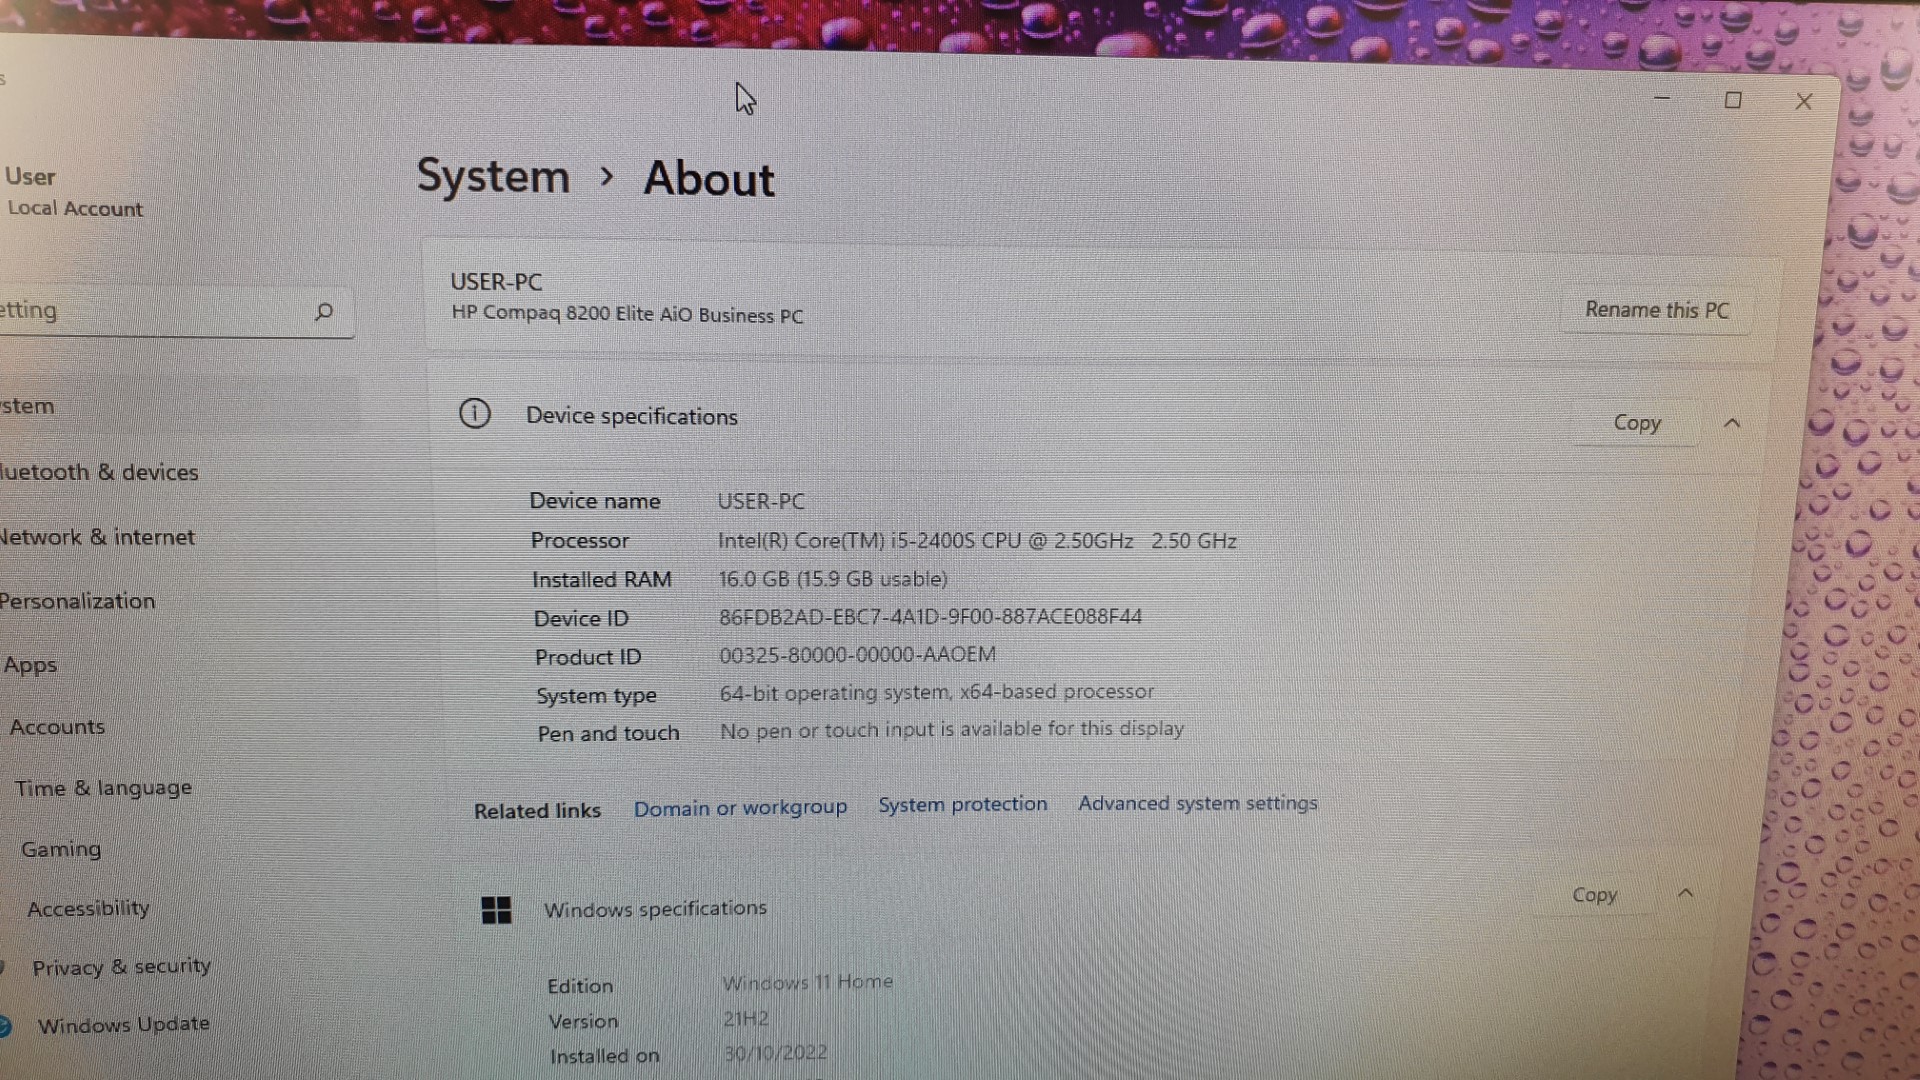Open Windows Update settings
This screenshot has width=1920, height=1080.
(123, 1024)
